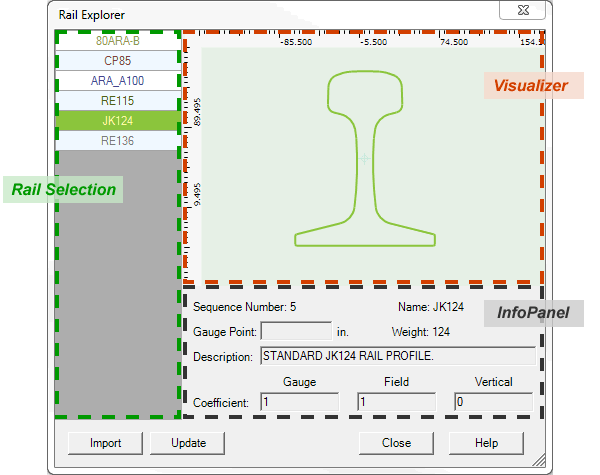Open Help for Rail Explorer
Viewport: 600px width, 475px height.
(x=486, y=443)
